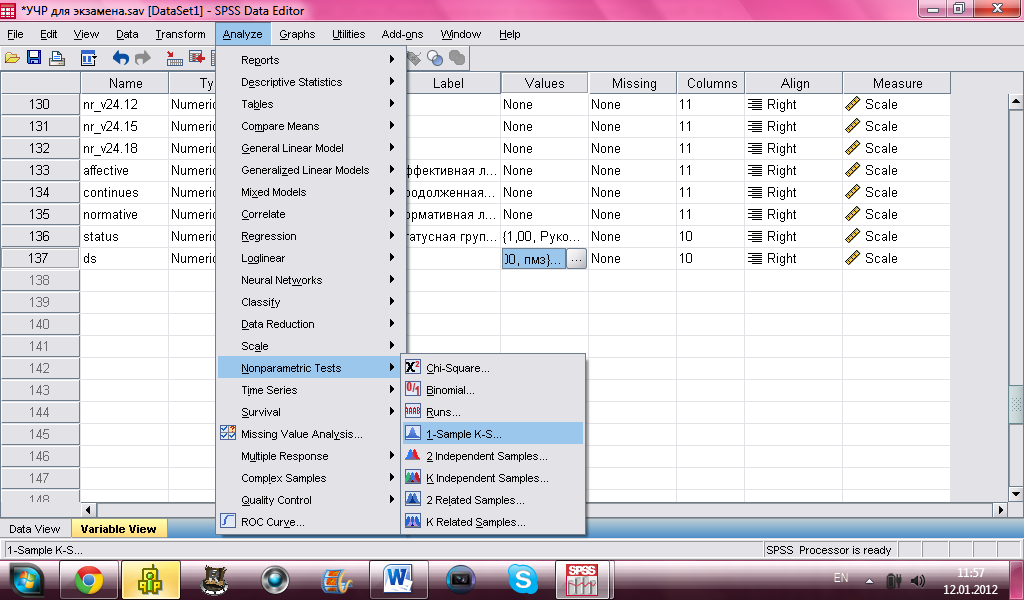This screenshot has width=1024, height=600.
Task: Click the Runs test icon
Action: point(413,411)
